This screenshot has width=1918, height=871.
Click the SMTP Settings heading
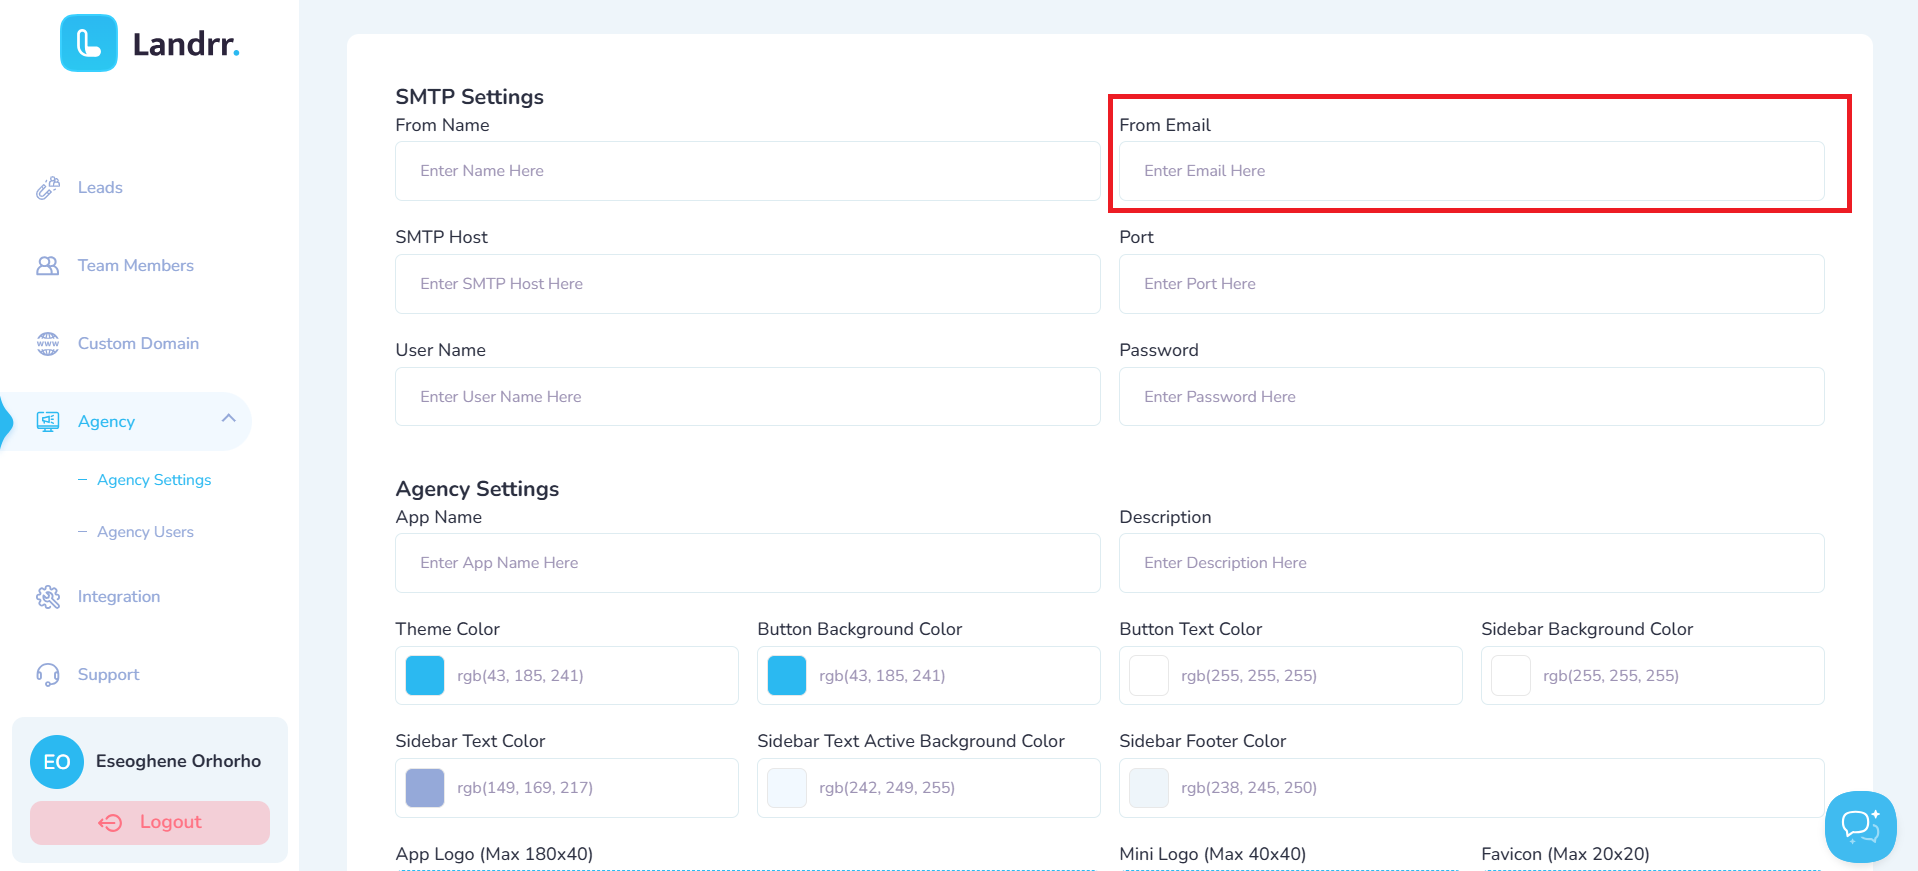(469, 97)
